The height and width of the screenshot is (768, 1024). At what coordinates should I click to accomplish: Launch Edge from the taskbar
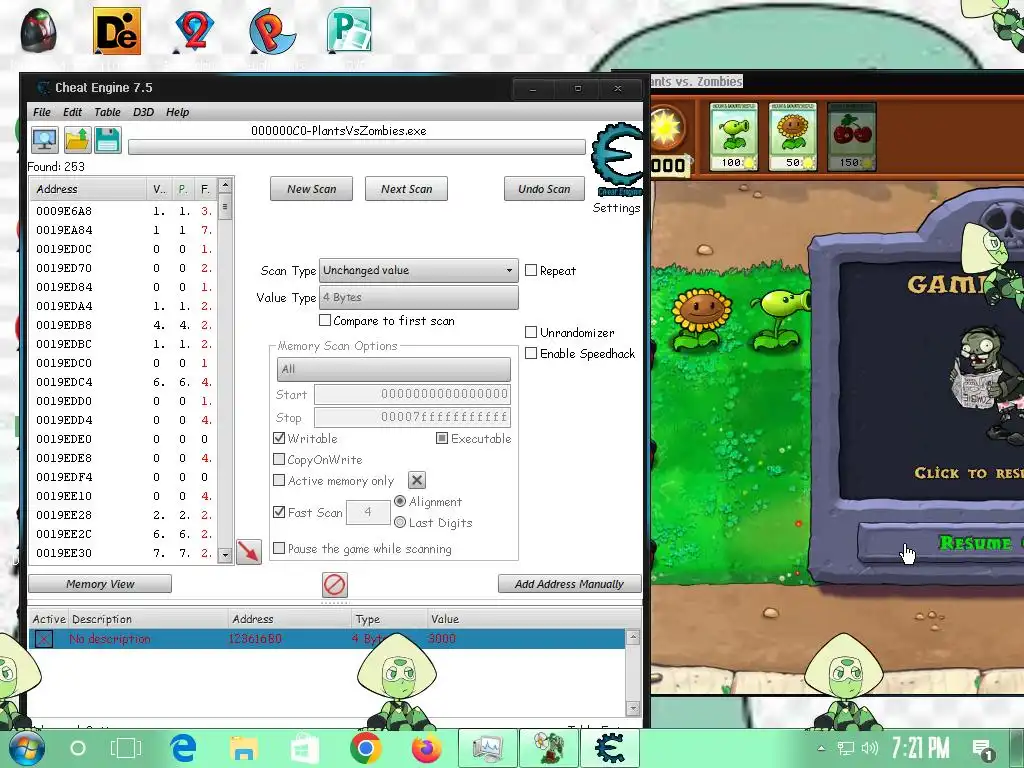coord(184,748)
